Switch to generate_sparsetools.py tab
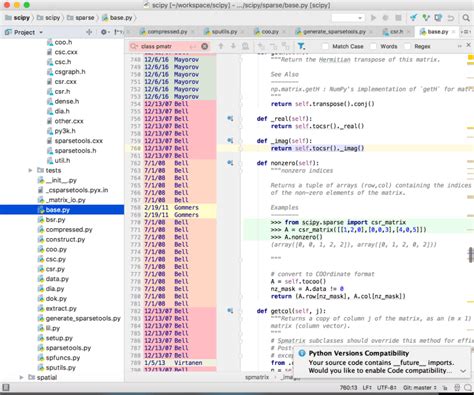The height and width of the screenshot is (395, 474). pyautogui.click(x=334, y=32)
